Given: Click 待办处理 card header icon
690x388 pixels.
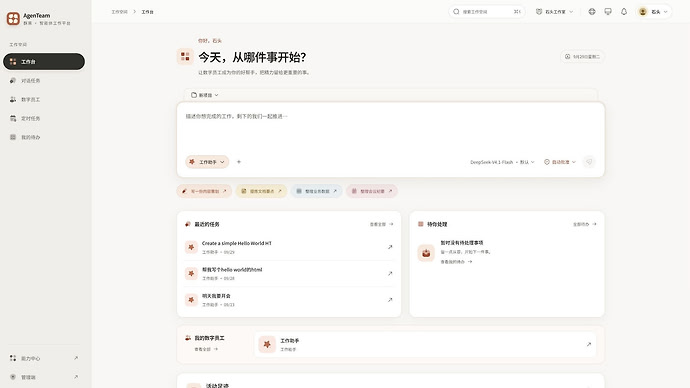Looking at the screenshot, I should click(x=421, y=224).
